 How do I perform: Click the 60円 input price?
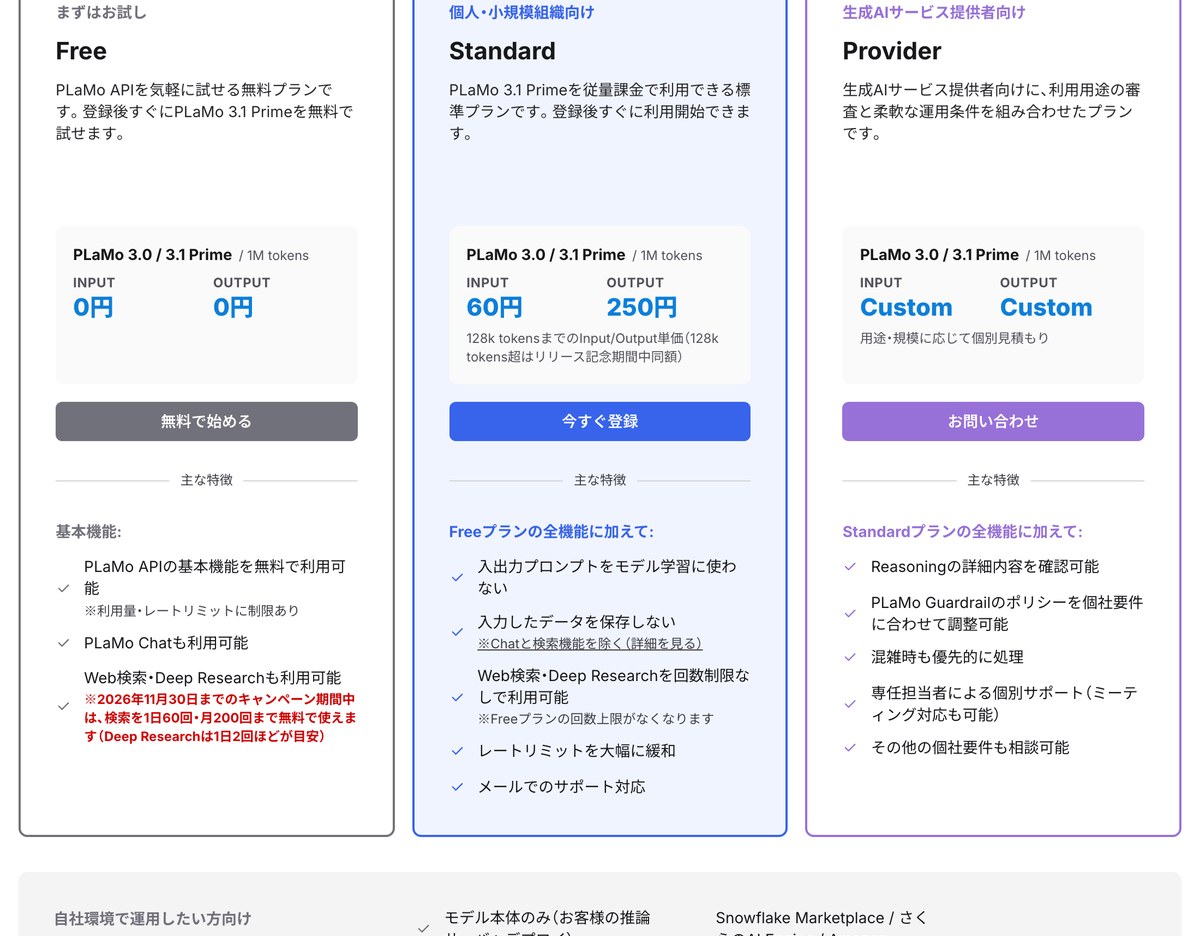494,307
